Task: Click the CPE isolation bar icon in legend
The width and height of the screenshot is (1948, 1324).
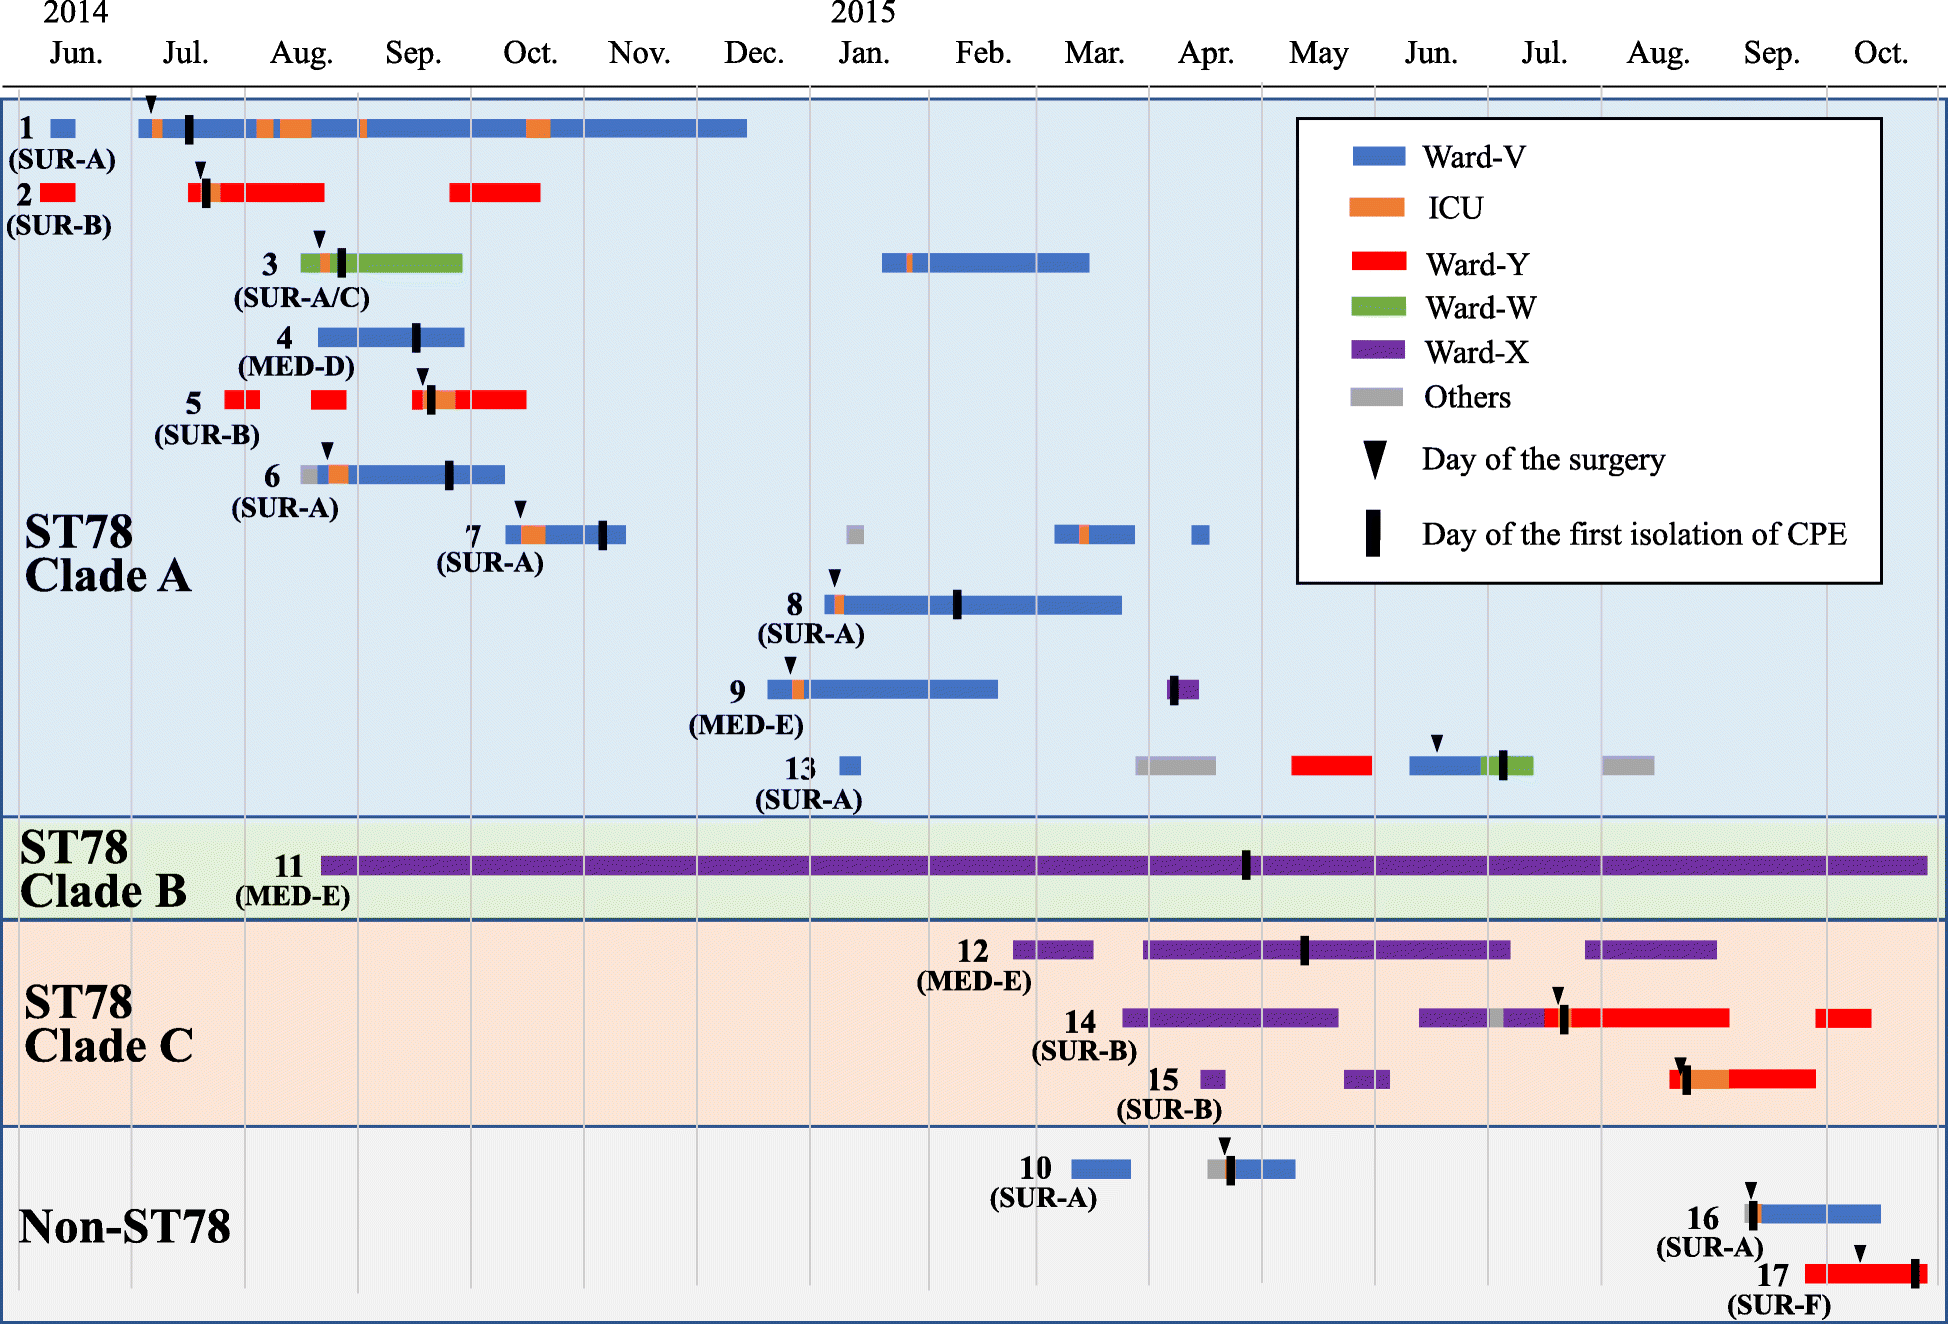Action: [1373, 533]
